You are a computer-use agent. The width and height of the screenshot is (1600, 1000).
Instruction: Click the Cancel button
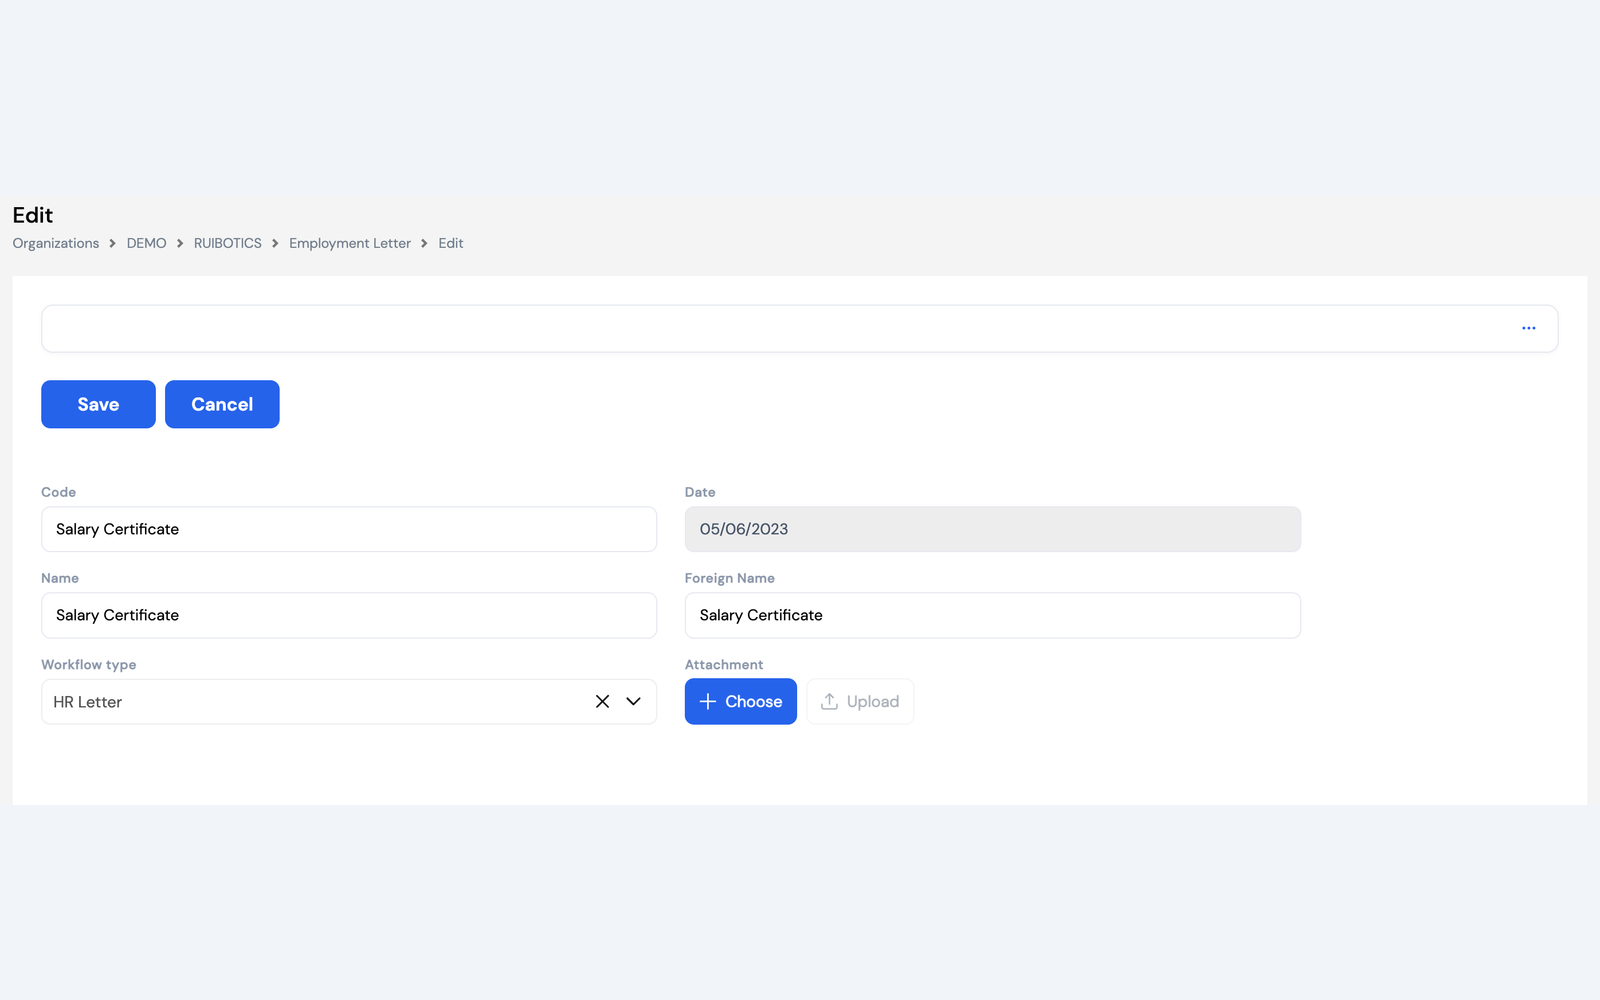click(x=222, y=404)
